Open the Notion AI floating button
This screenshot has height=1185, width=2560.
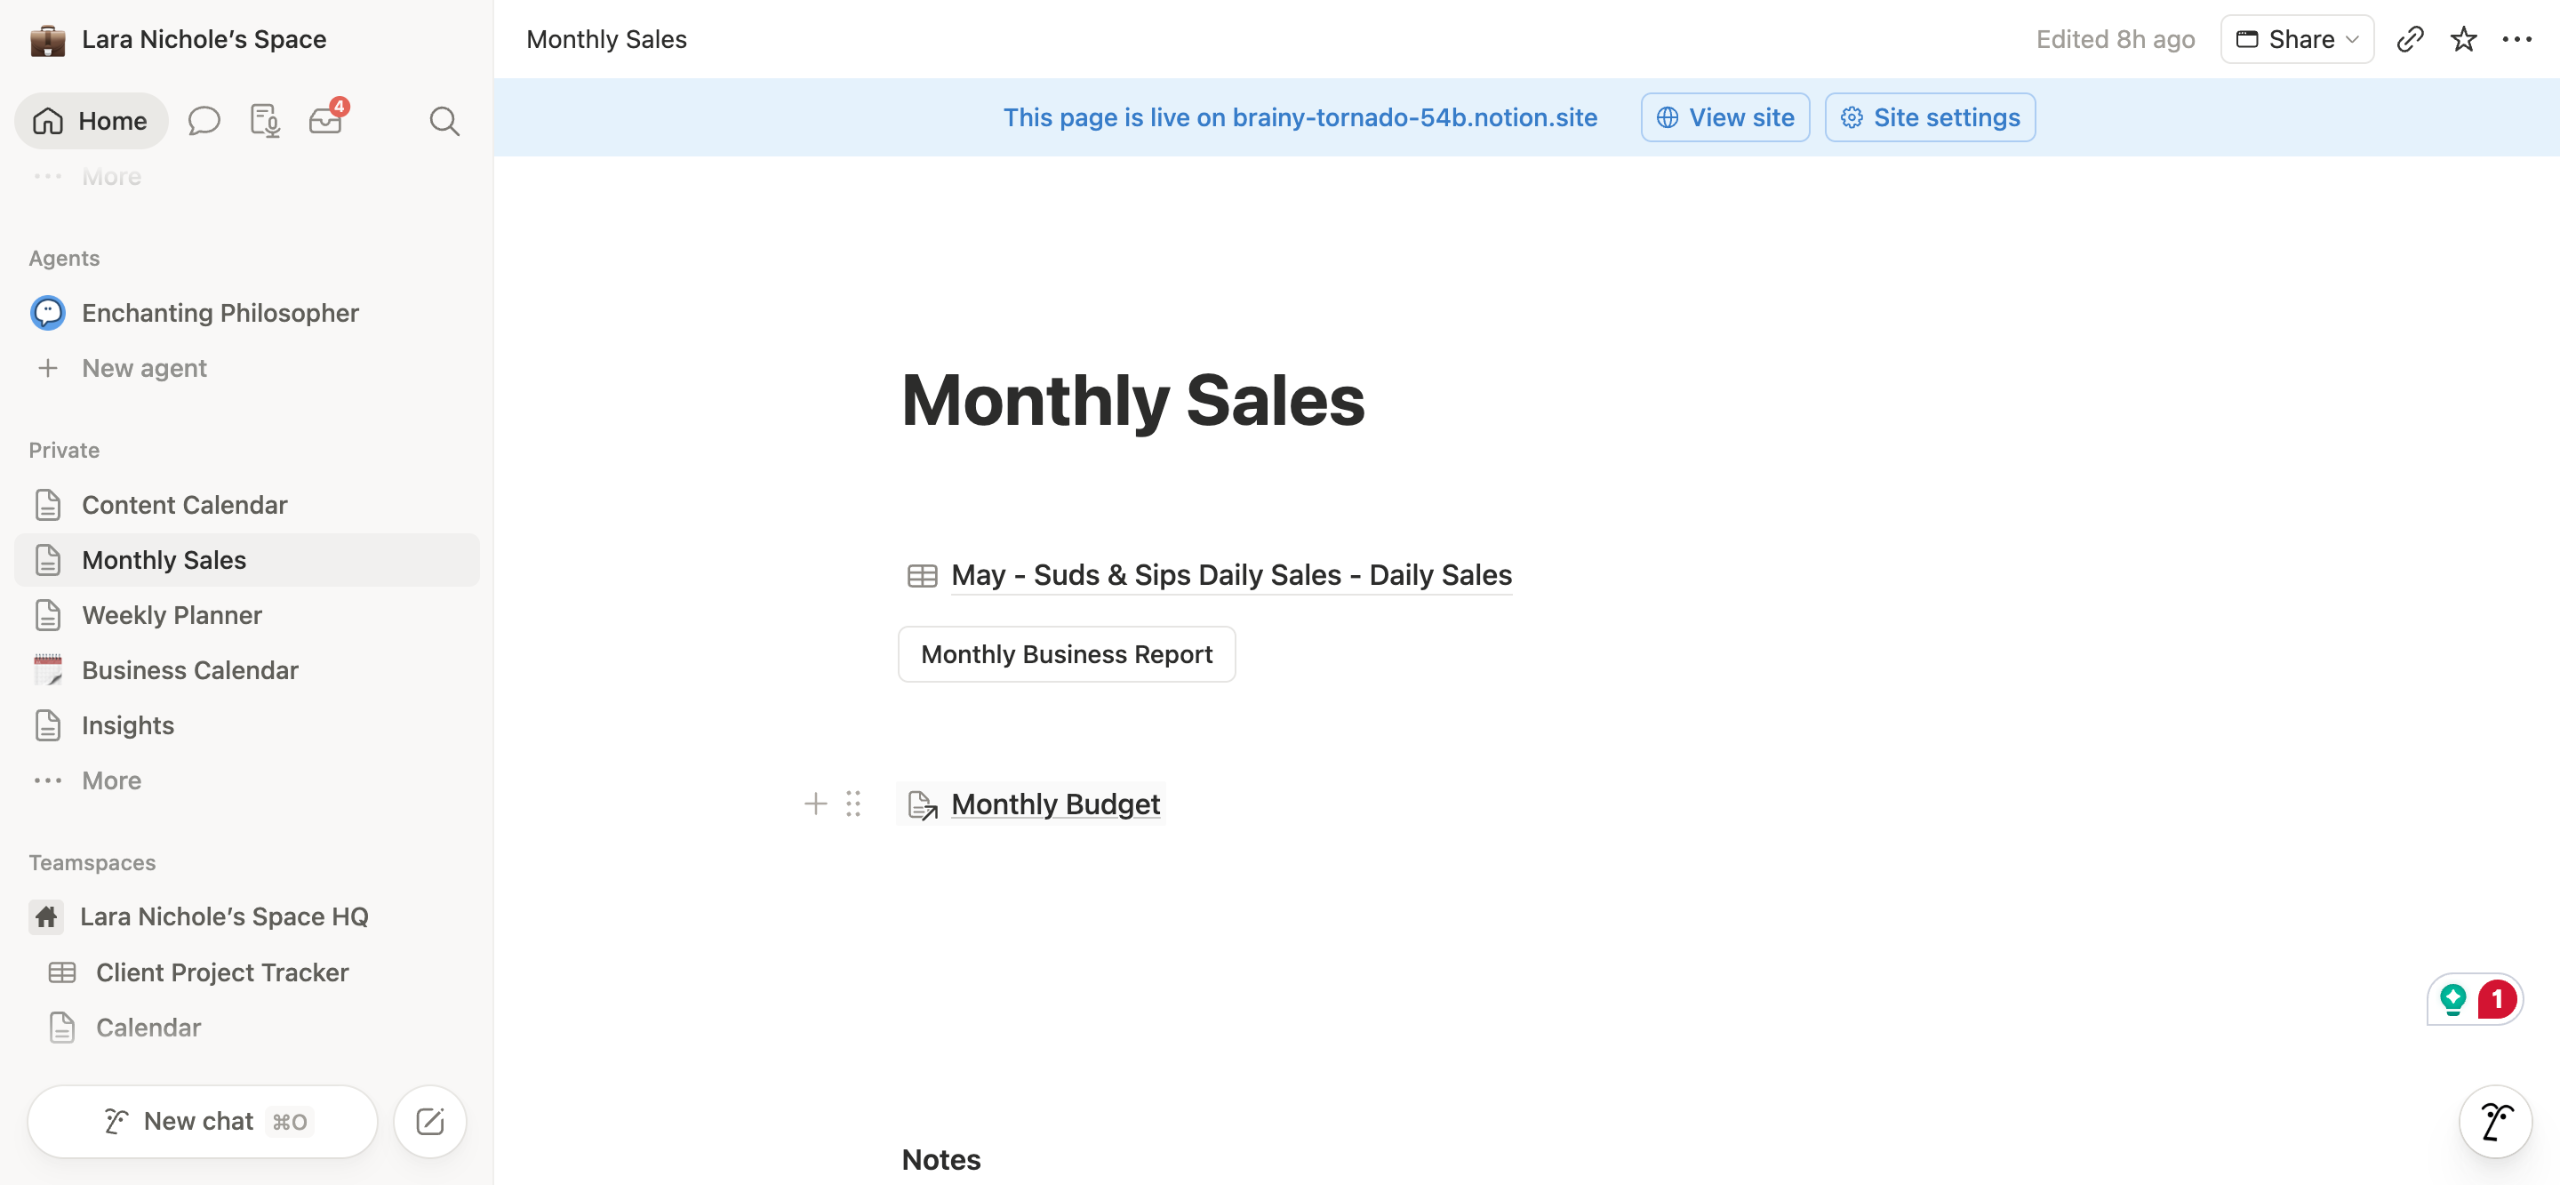[2496, 1122]
